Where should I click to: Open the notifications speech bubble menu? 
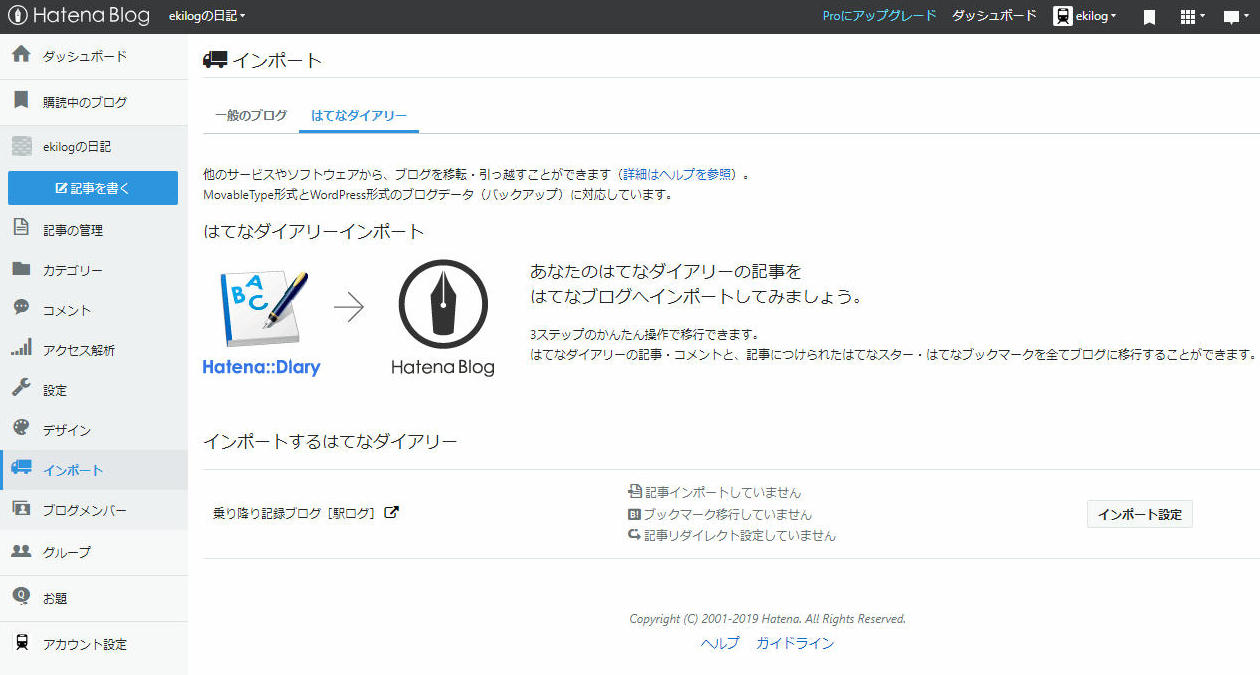pos(1236,17)
